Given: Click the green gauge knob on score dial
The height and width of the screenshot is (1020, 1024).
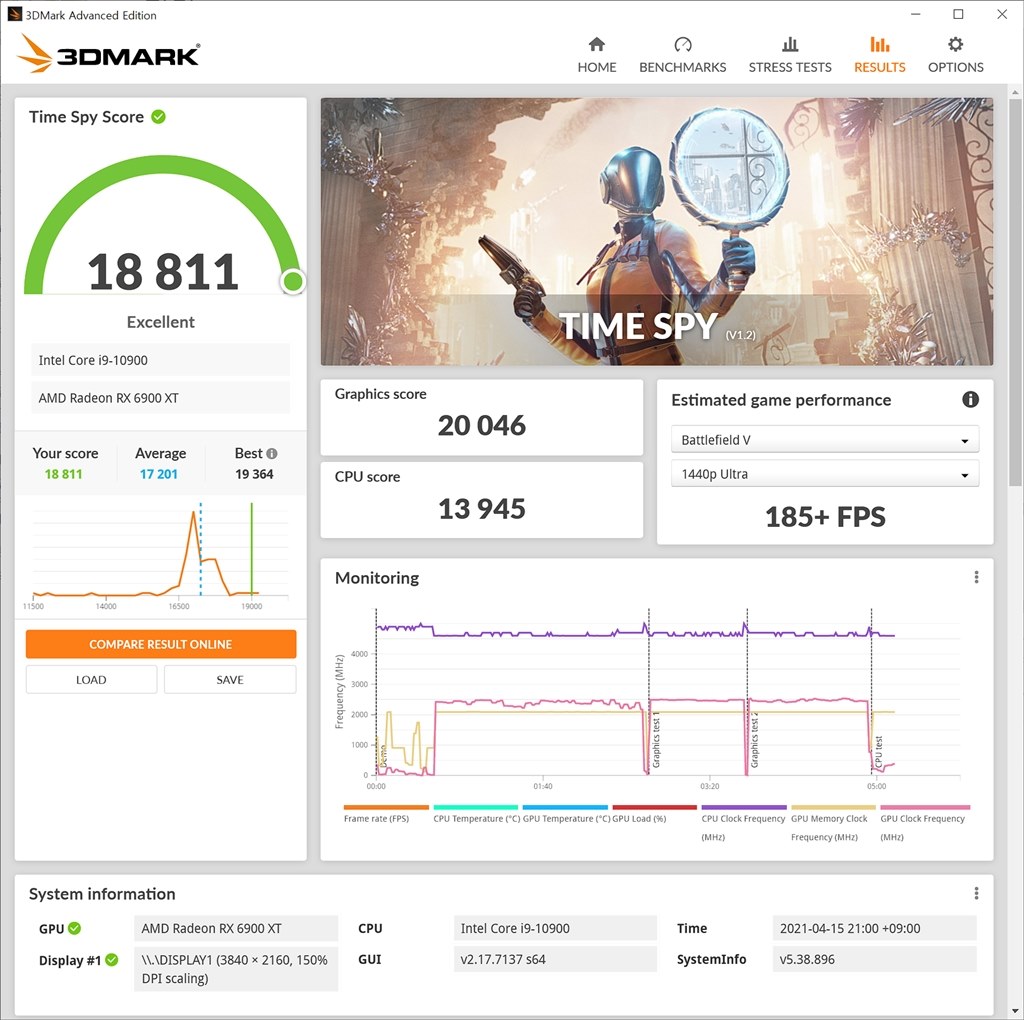Looking at the screenshot, I should point(293,281).
